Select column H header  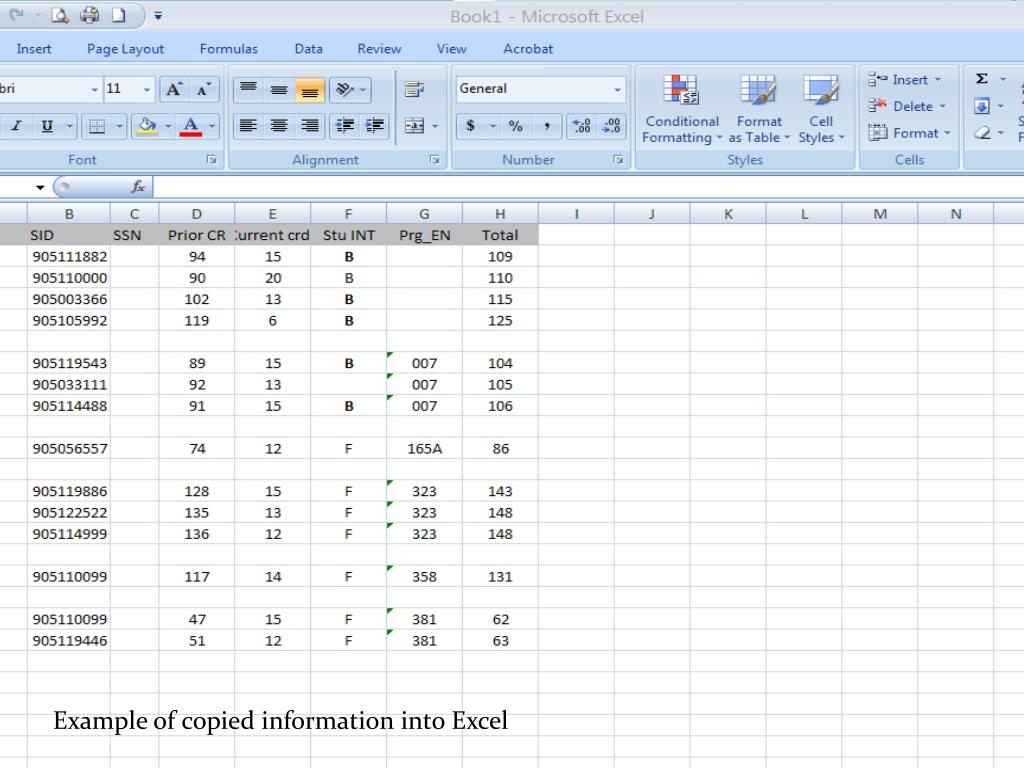click(x=500, y=214)
